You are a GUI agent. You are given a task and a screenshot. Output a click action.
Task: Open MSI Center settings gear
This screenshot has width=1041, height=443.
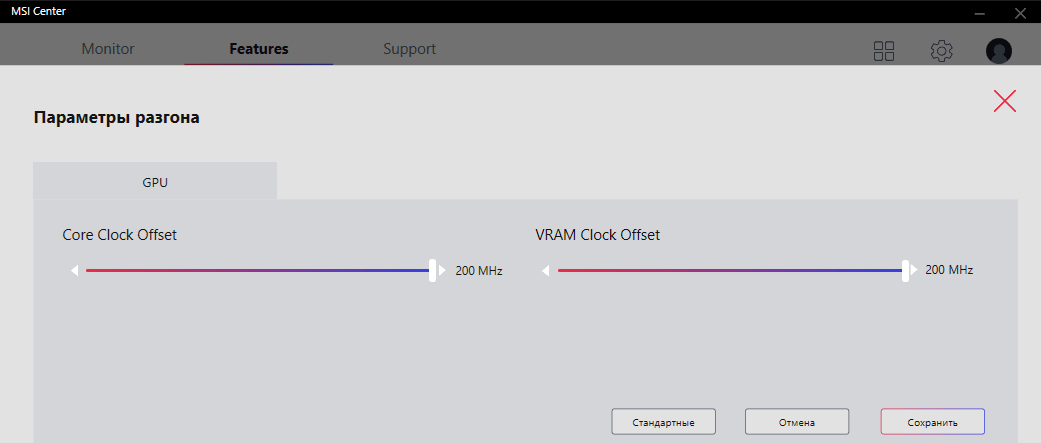941,51
